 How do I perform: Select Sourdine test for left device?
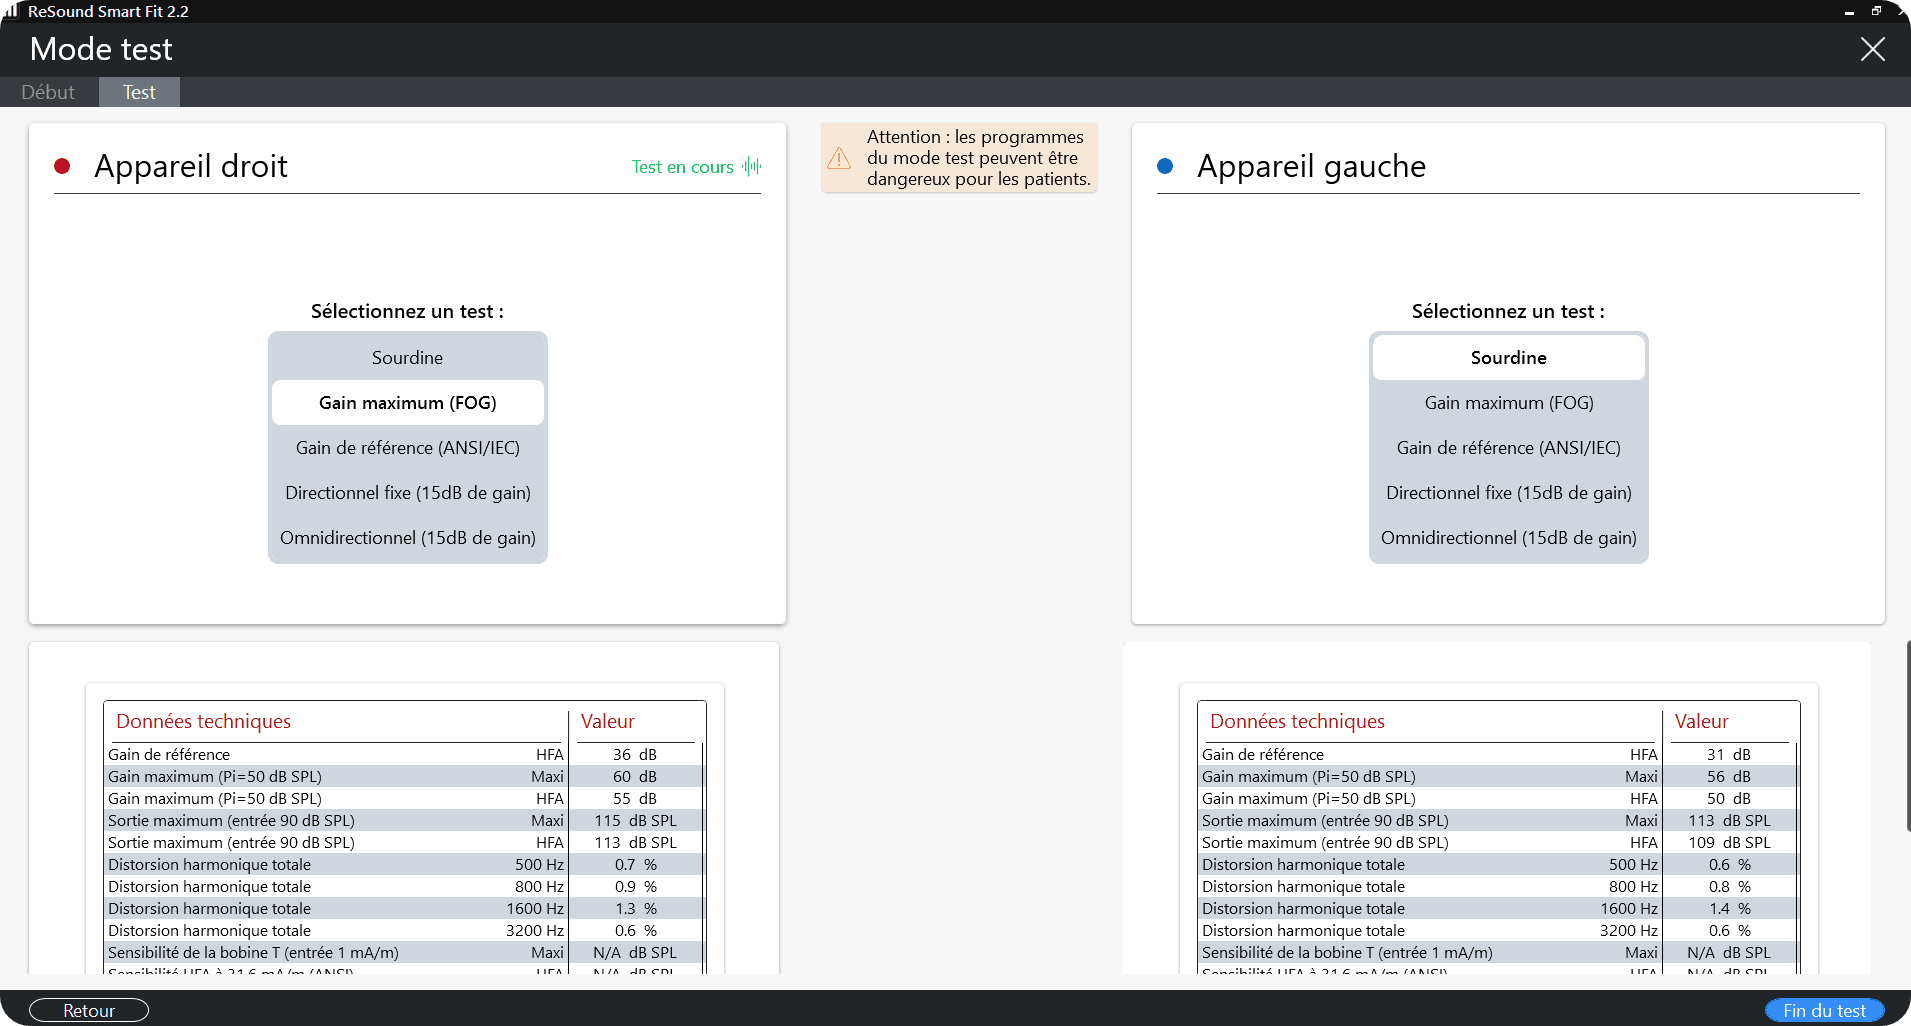tap(1508, 358)
